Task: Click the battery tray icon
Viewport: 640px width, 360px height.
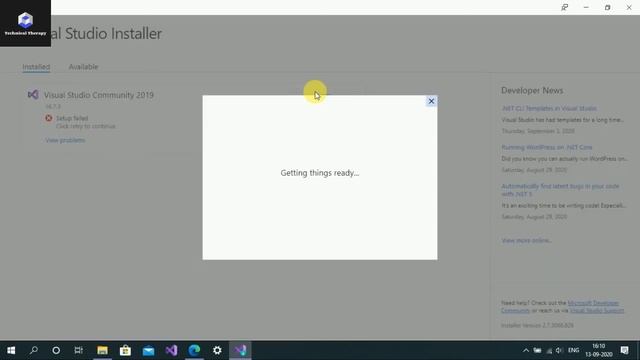Action: (x=538, y=350)
